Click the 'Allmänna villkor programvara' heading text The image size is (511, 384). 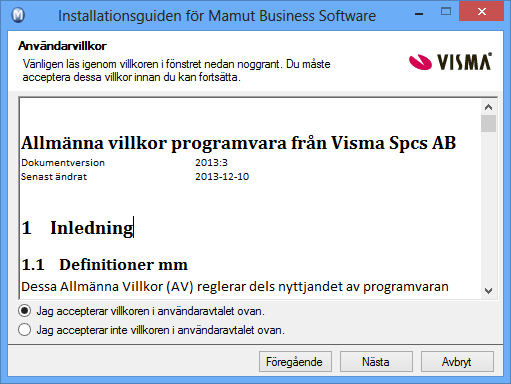(x=238, y=143)
